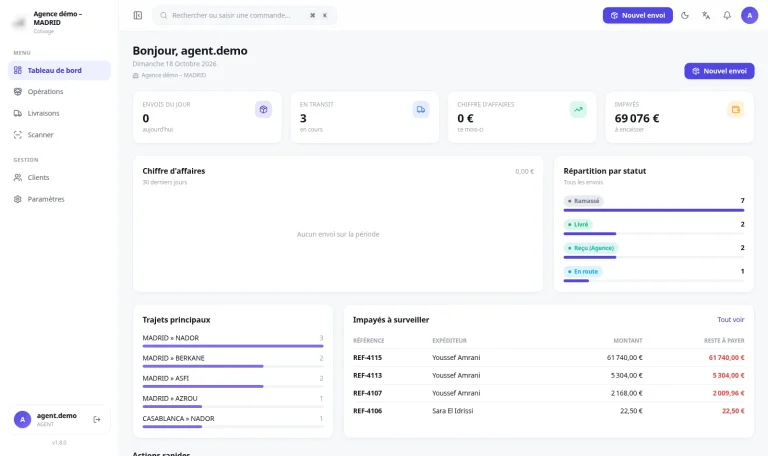This screenshot has width=768, height=456.
Task: Click the MADRID » BERKANE route bar
Action: click(233, 366)
